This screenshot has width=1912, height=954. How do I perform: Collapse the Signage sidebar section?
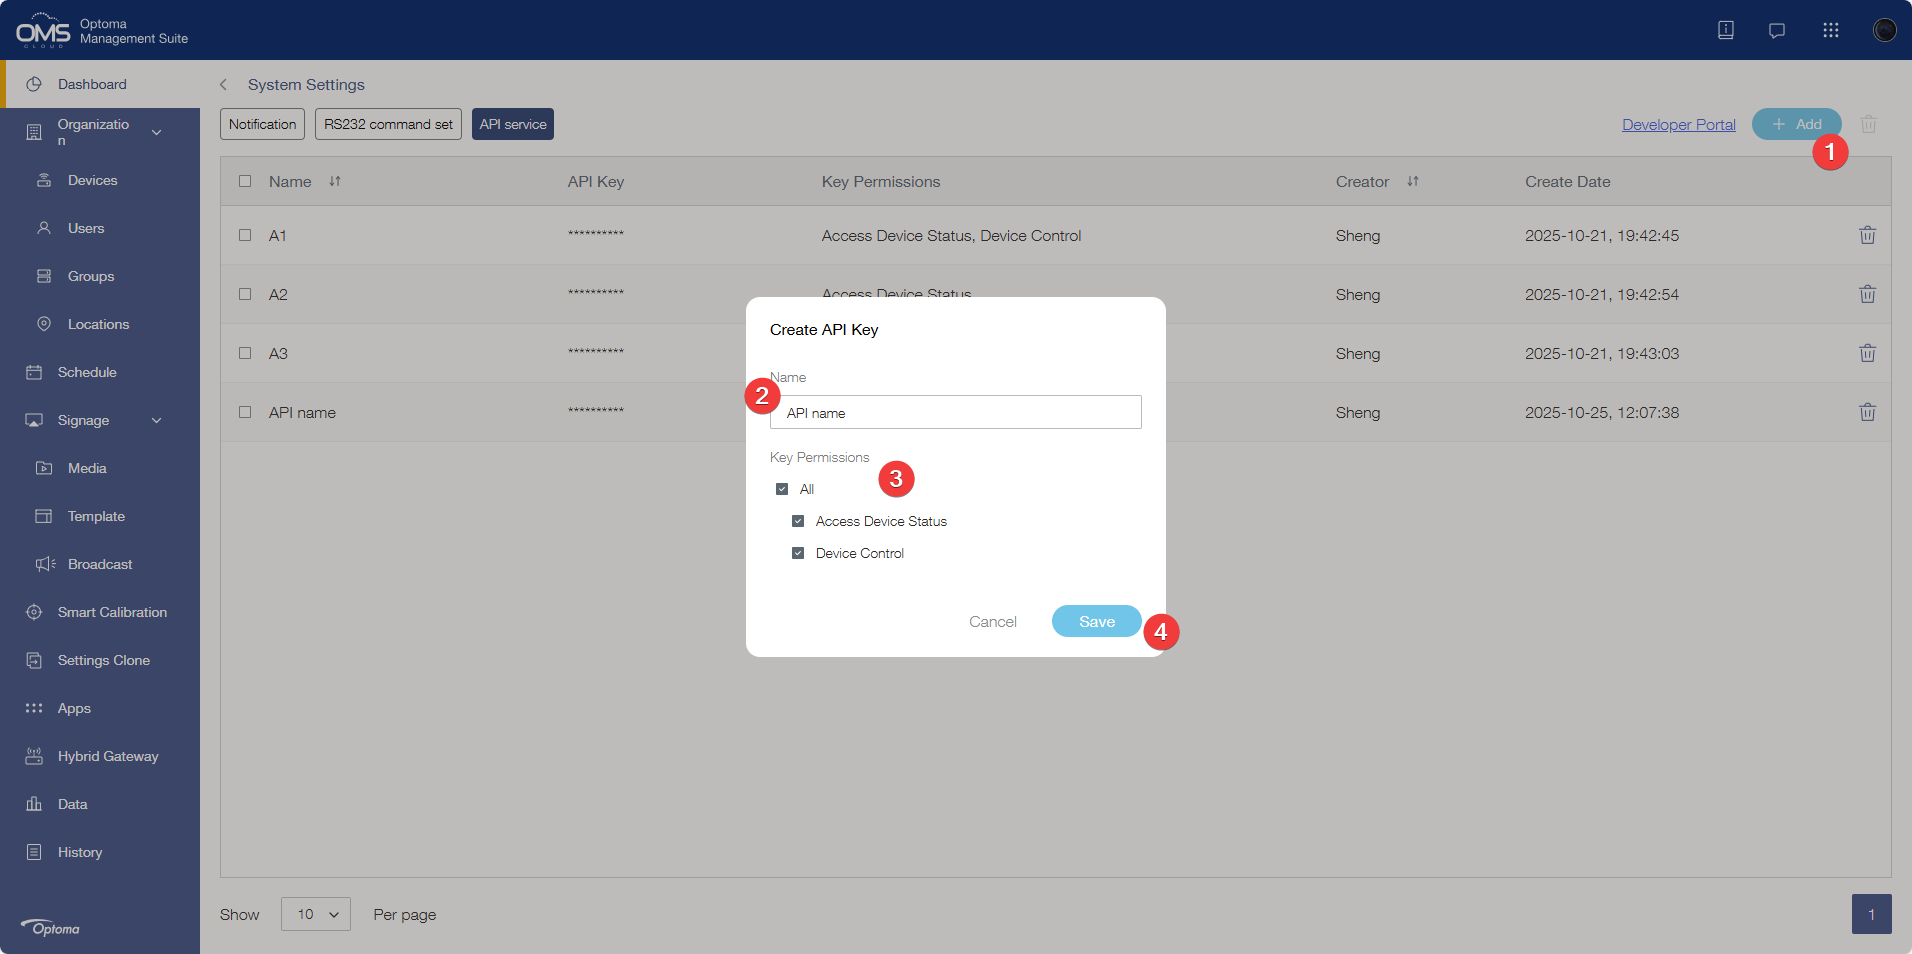tap(156, 421)
